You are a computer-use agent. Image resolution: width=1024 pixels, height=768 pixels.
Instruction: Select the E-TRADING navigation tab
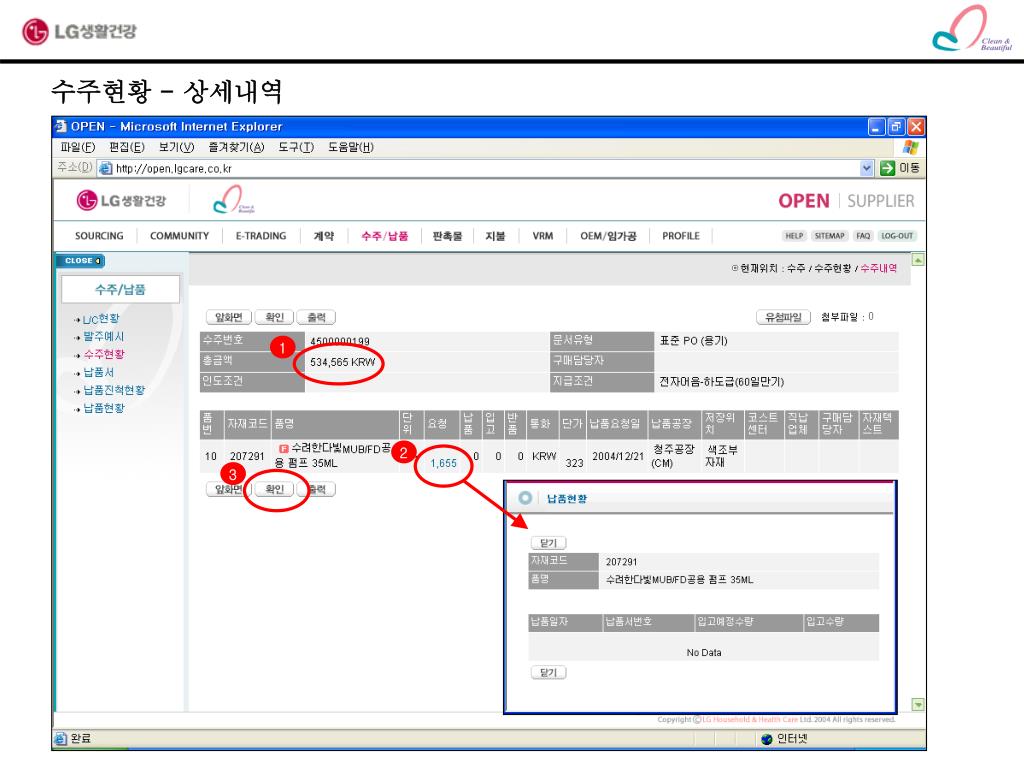point(261,236)
